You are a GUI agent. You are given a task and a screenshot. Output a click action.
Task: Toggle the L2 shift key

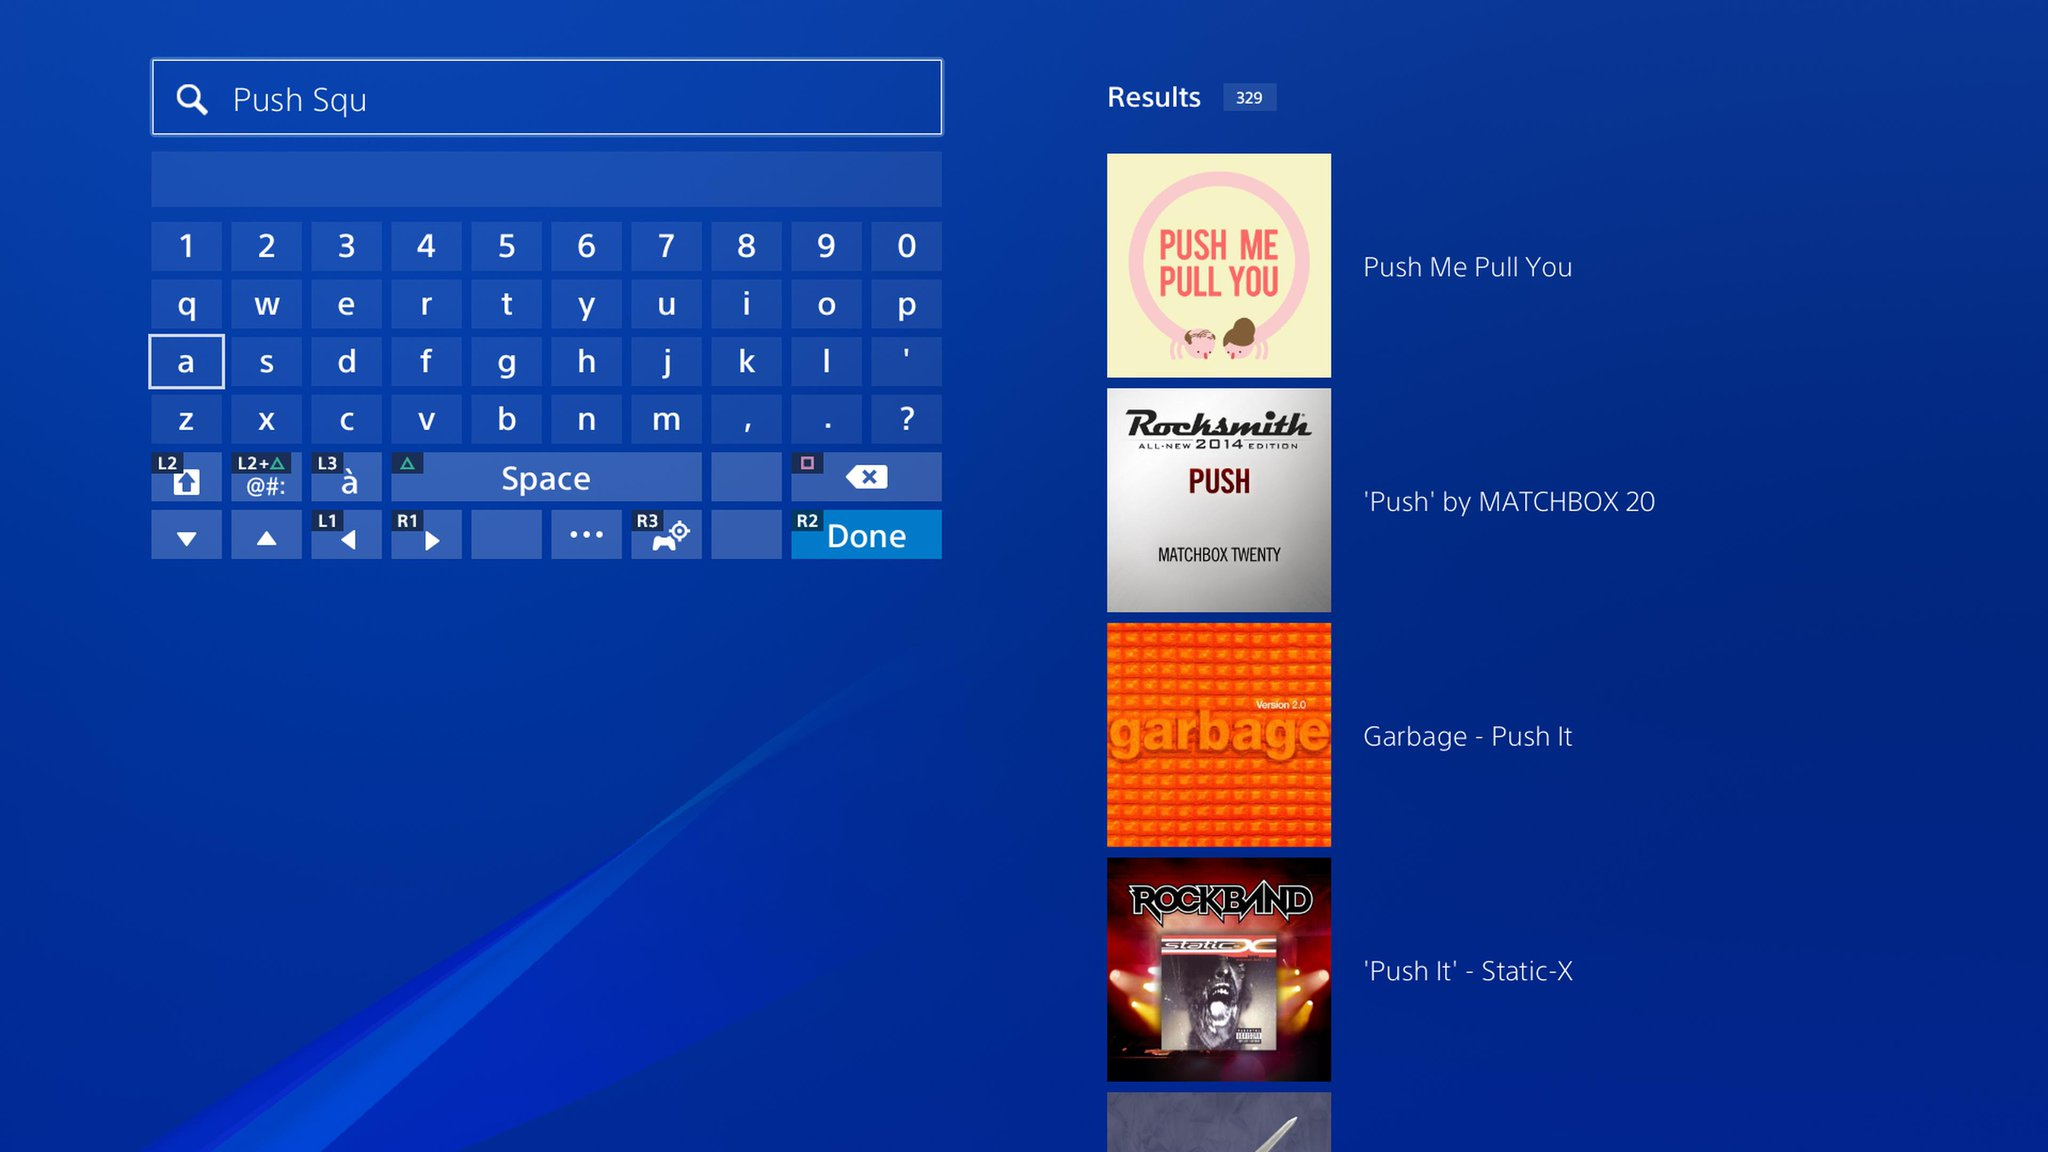point(186,477)
